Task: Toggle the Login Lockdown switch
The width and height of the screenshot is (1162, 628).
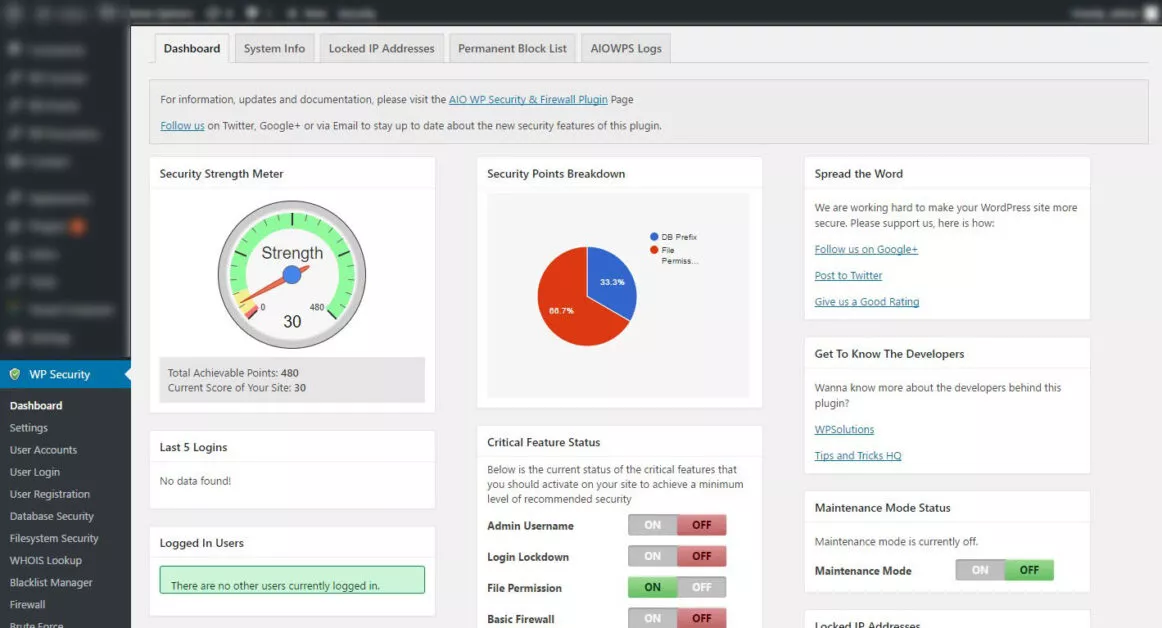Action: pos(677,556)
